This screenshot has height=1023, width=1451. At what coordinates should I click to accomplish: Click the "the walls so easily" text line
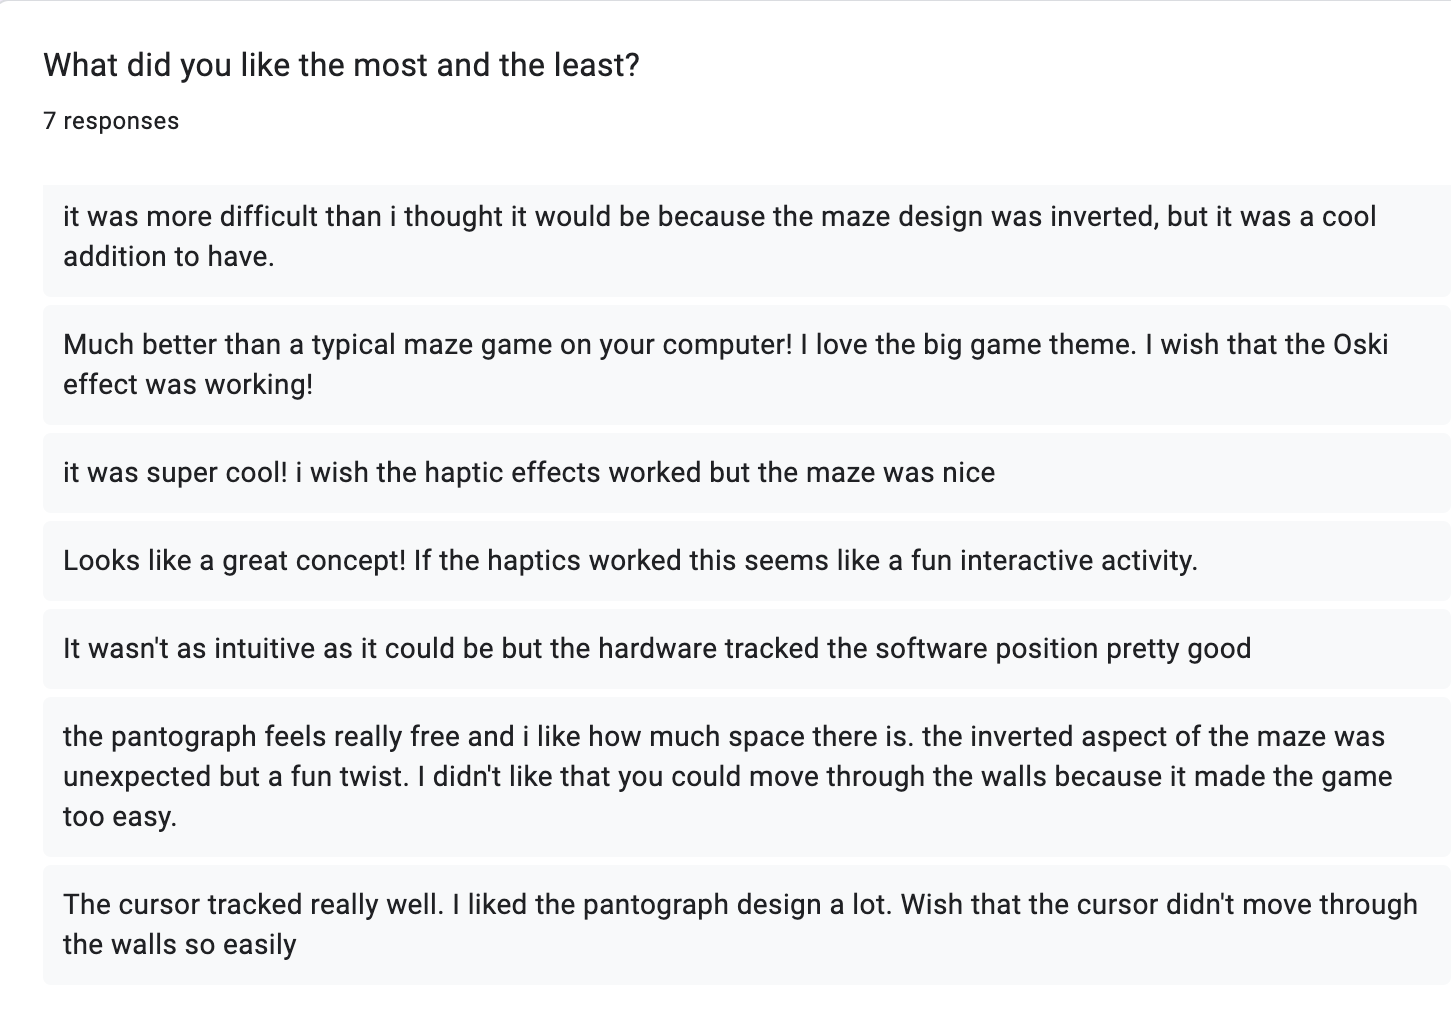point(180,945)
